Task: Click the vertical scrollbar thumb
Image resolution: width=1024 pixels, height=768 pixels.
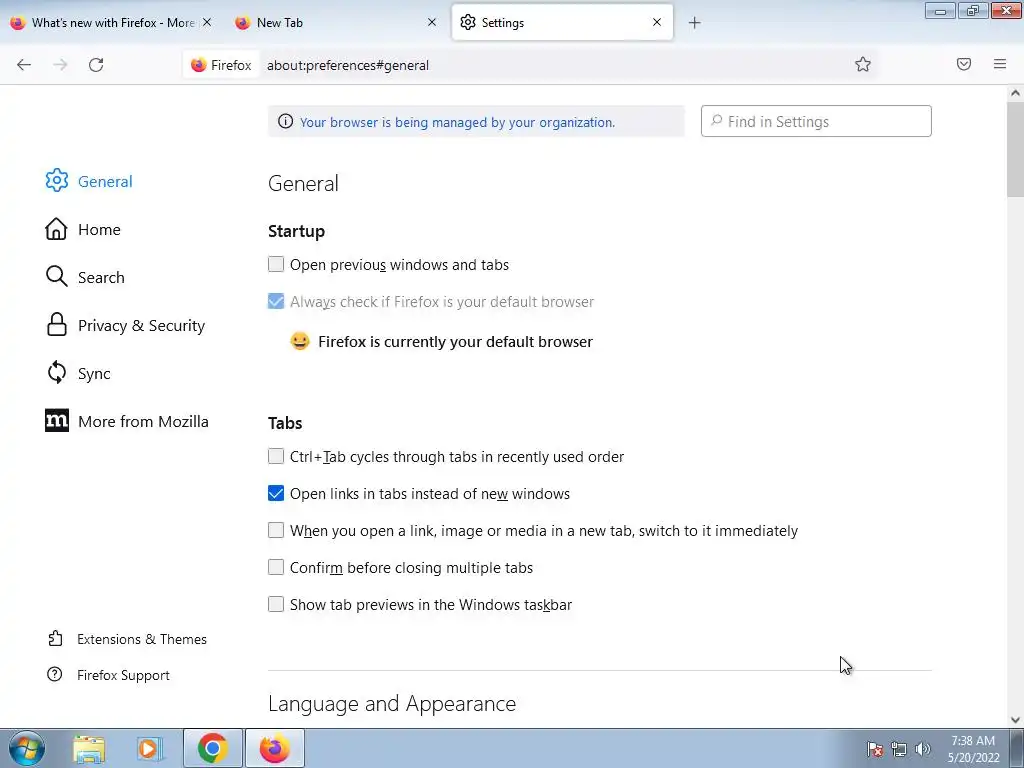Action: click(1015, 150)
